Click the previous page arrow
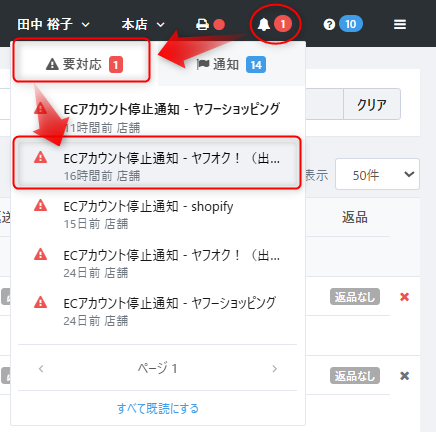436x432 pixels. pyautogui.click(x=41, y=369)
